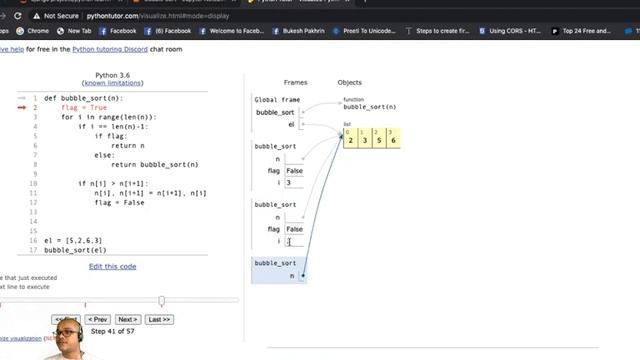
Task: Click the step slider handle
Action: click(x=162, y=301)
